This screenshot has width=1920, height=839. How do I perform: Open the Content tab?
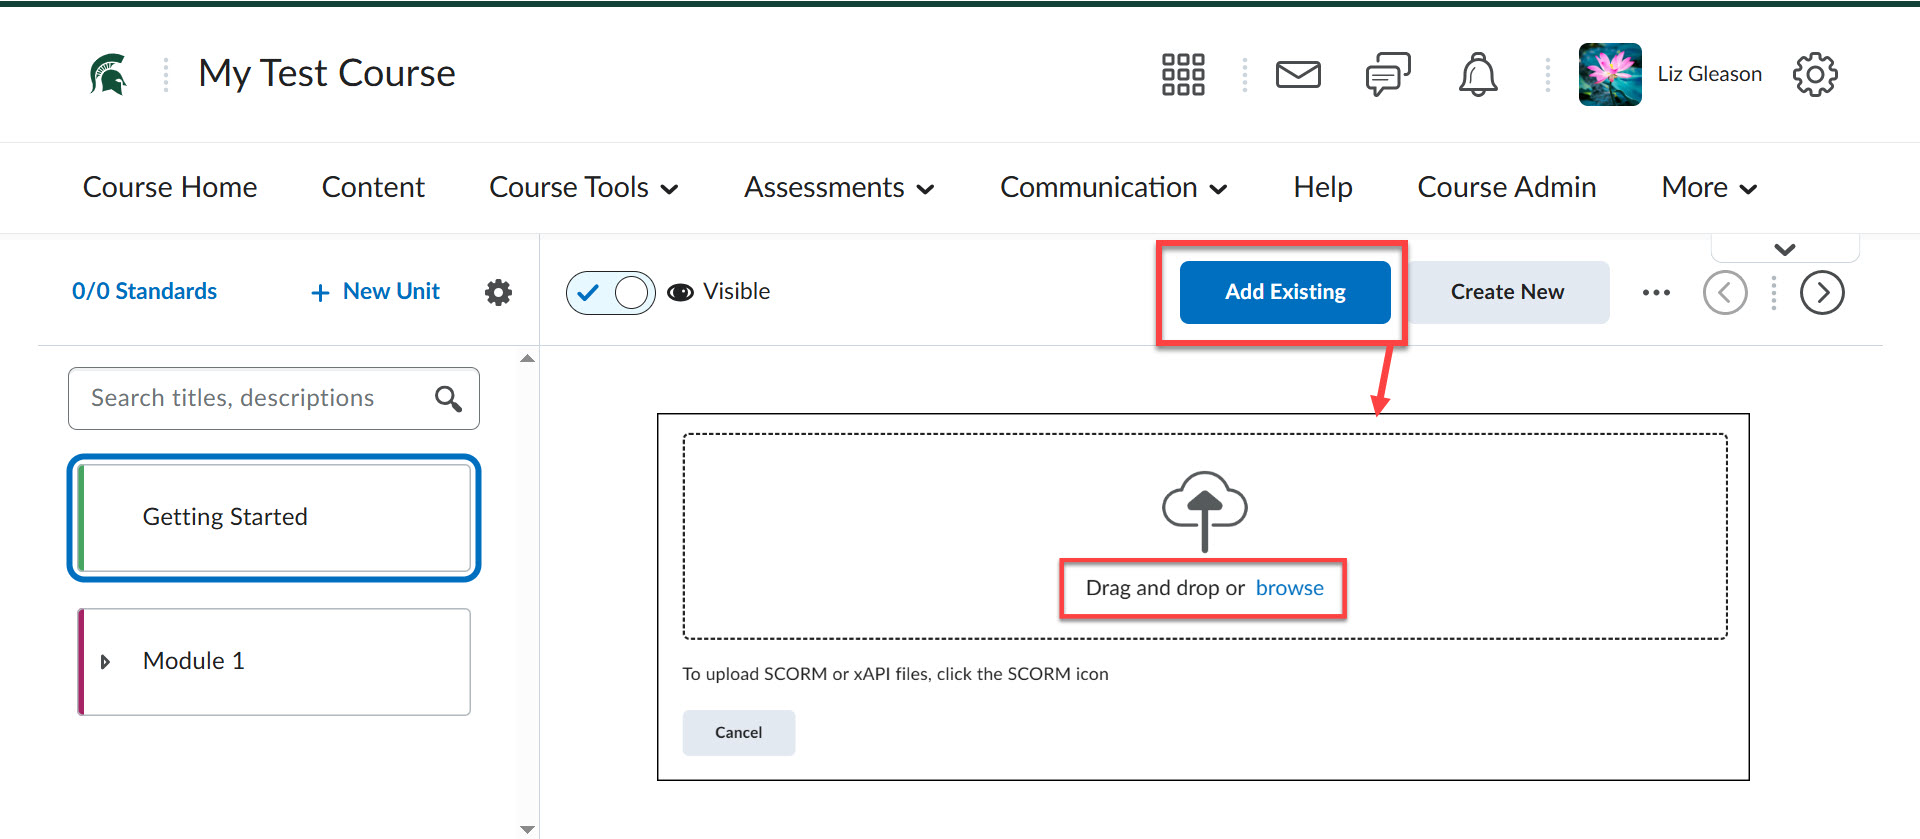(373, 188)
